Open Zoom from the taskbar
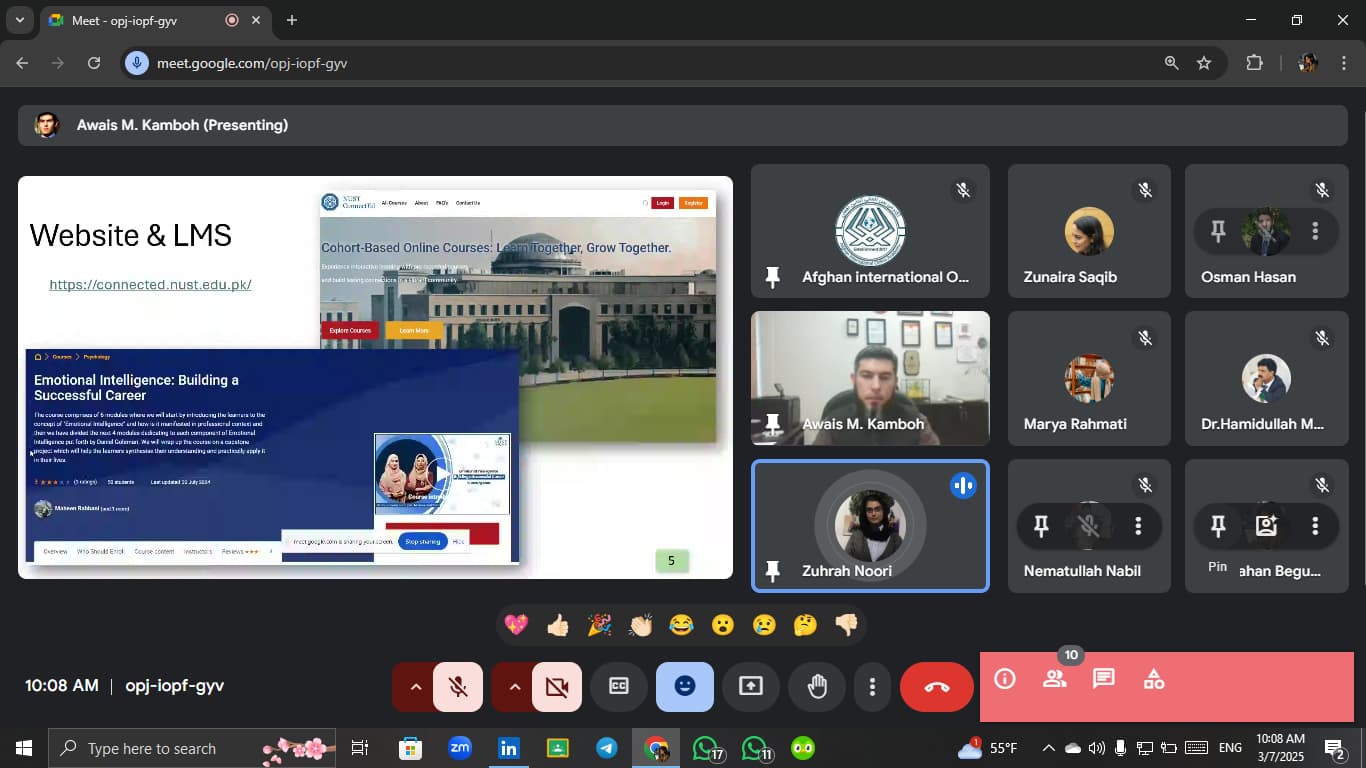Image resolution: width=1366 pixels, height=768 pixels. [x=460, y=748]
